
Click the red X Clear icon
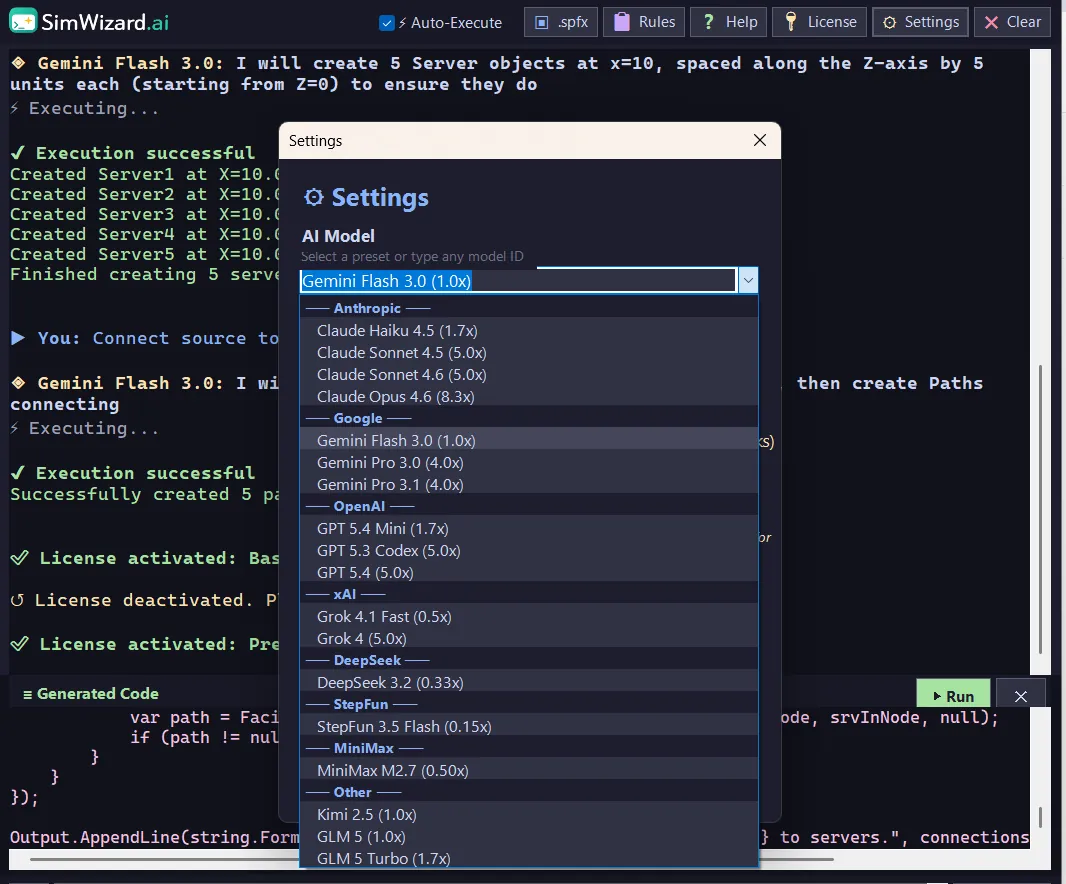click(993, 21)
